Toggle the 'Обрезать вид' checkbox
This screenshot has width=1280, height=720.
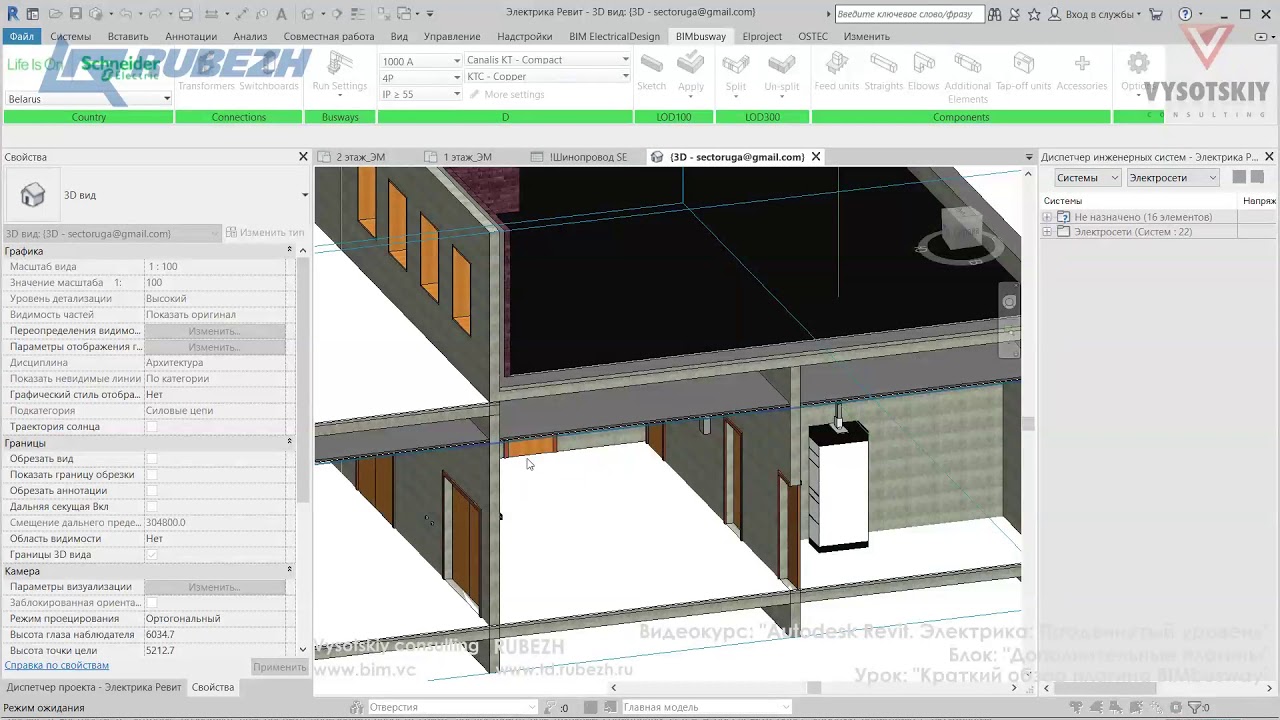click(152, 459)
